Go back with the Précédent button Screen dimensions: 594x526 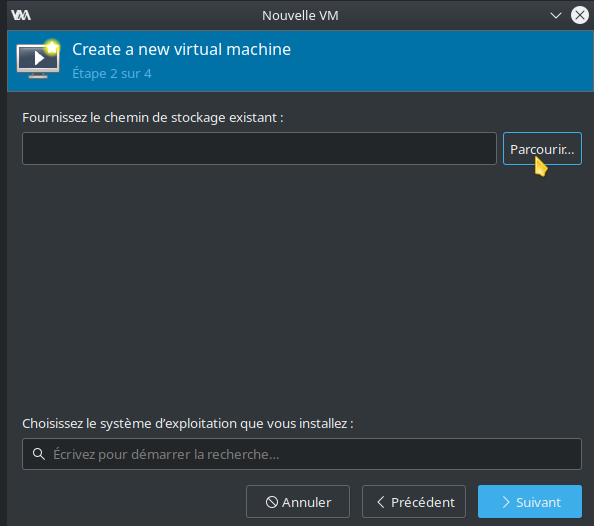coord(414,502)
